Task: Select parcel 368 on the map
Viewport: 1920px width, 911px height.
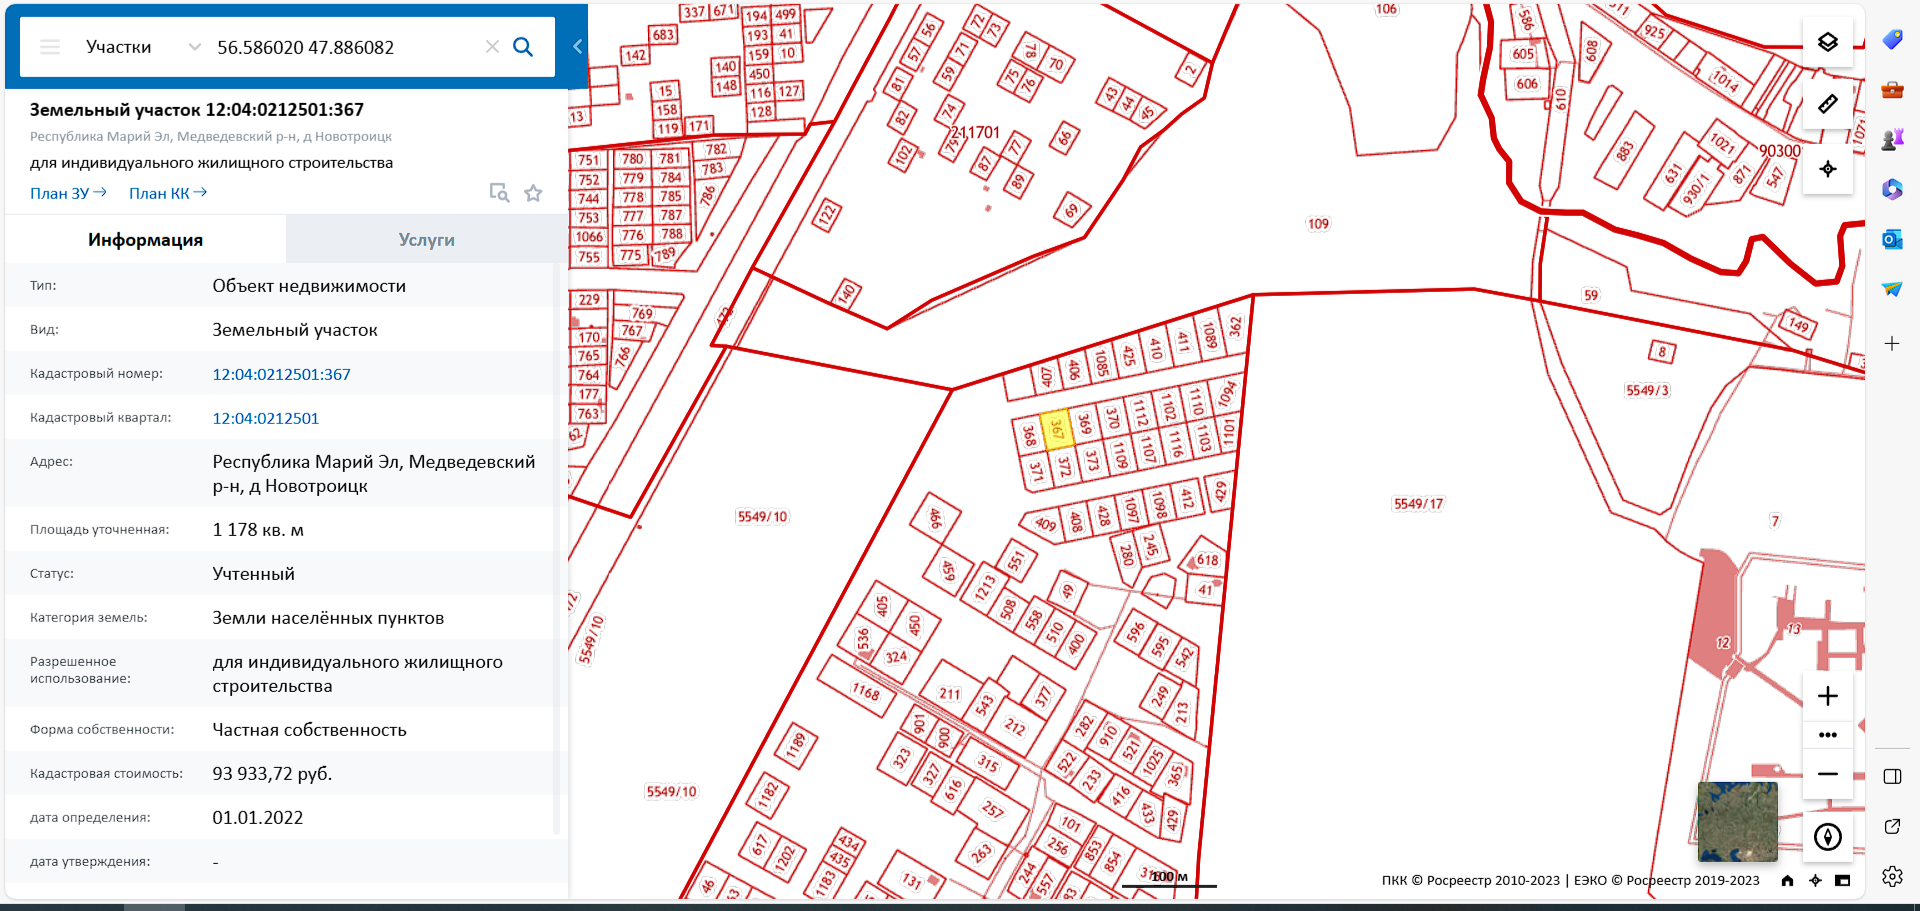Action: 1029,436
